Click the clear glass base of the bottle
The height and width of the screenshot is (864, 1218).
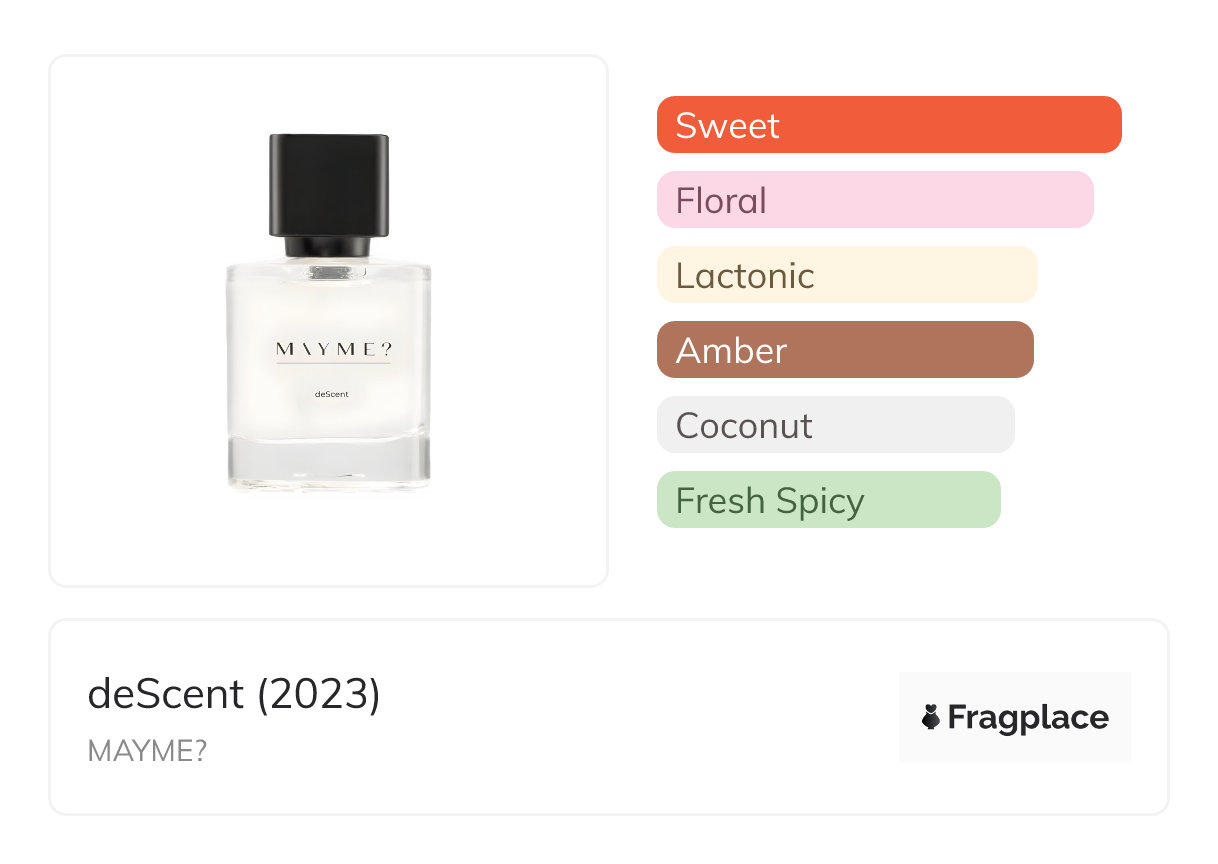[328, 463]
